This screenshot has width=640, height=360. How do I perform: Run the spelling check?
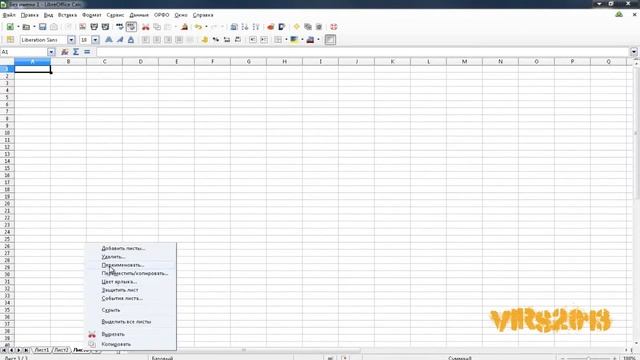(x=120, y=27)
